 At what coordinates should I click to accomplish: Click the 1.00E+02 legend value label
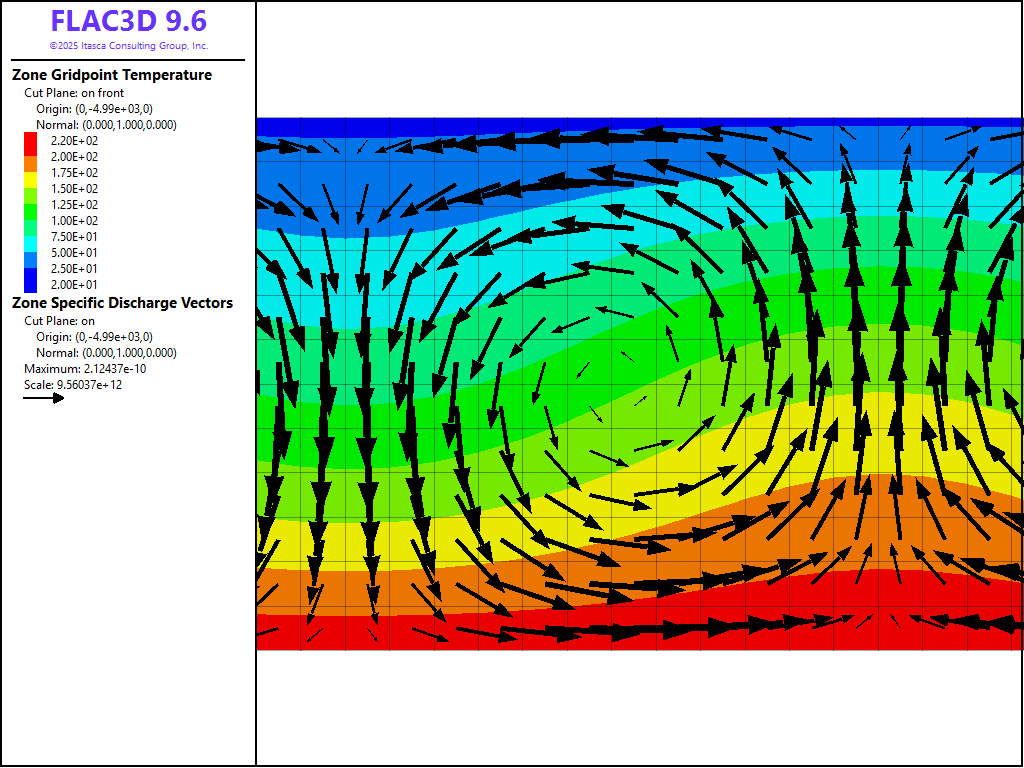pyautogui.click(x=74, y=221)
